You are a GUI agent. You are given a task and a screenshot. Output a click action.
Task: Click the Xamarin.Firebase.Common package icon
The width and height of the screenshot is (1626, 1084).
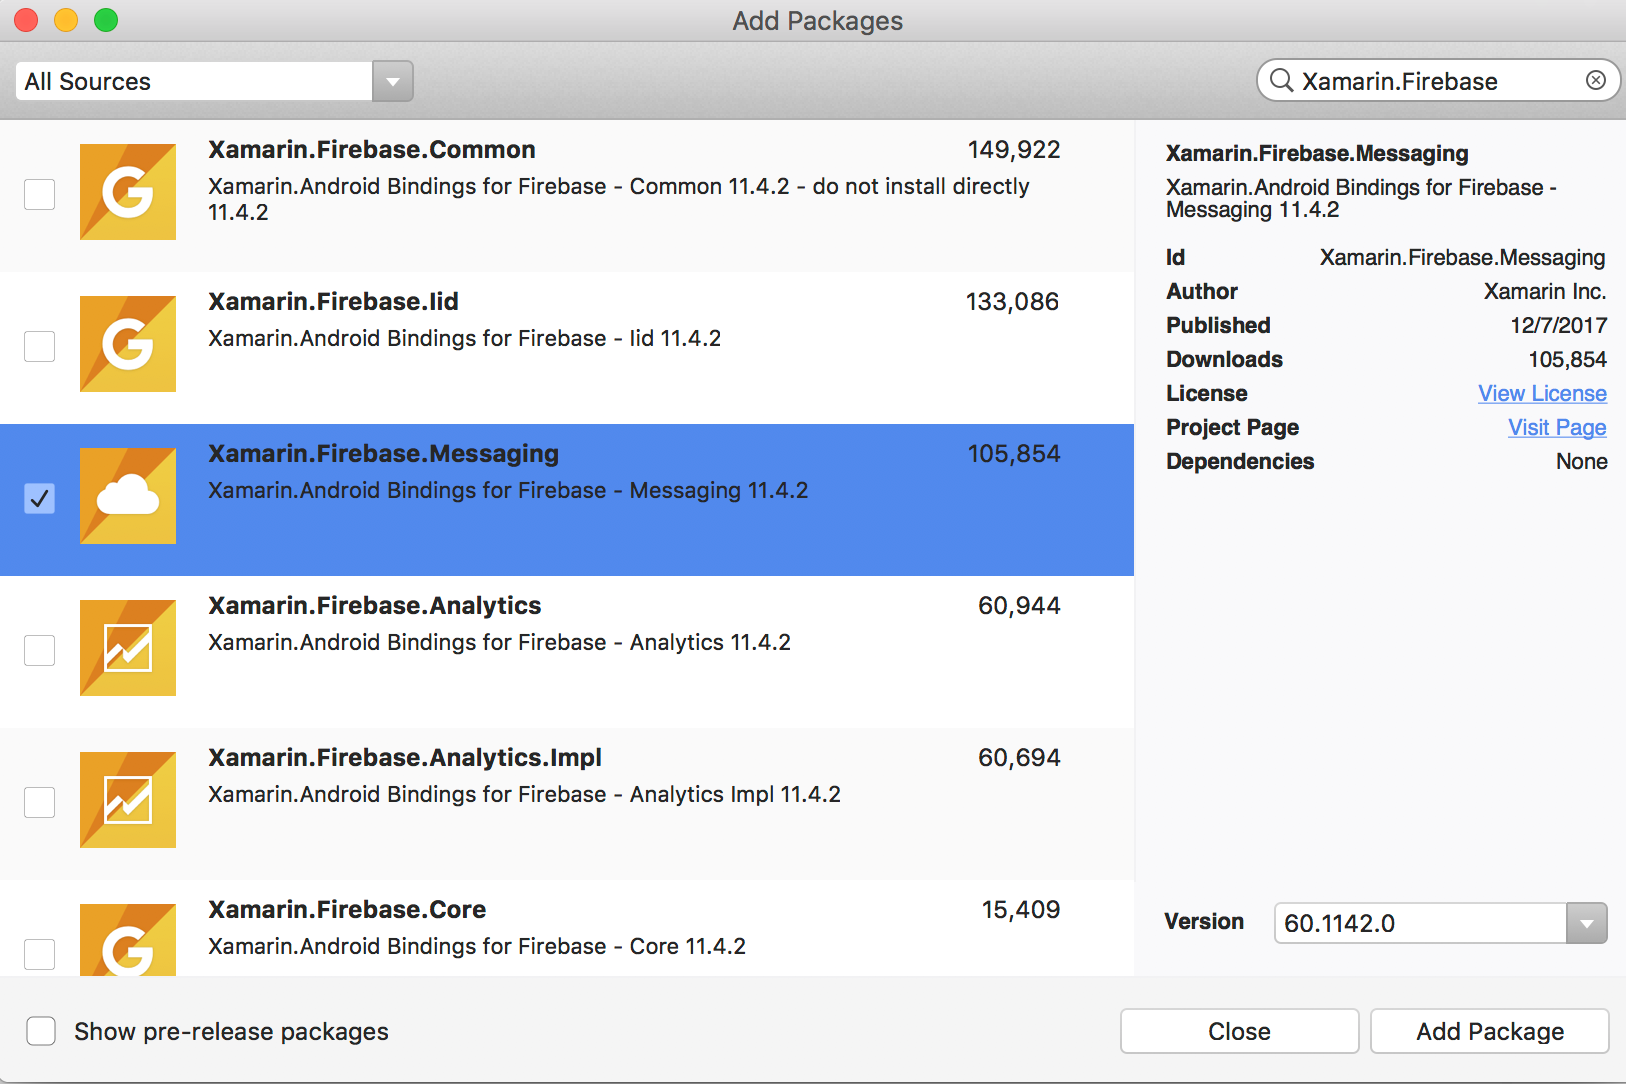(x=127, y=192)
